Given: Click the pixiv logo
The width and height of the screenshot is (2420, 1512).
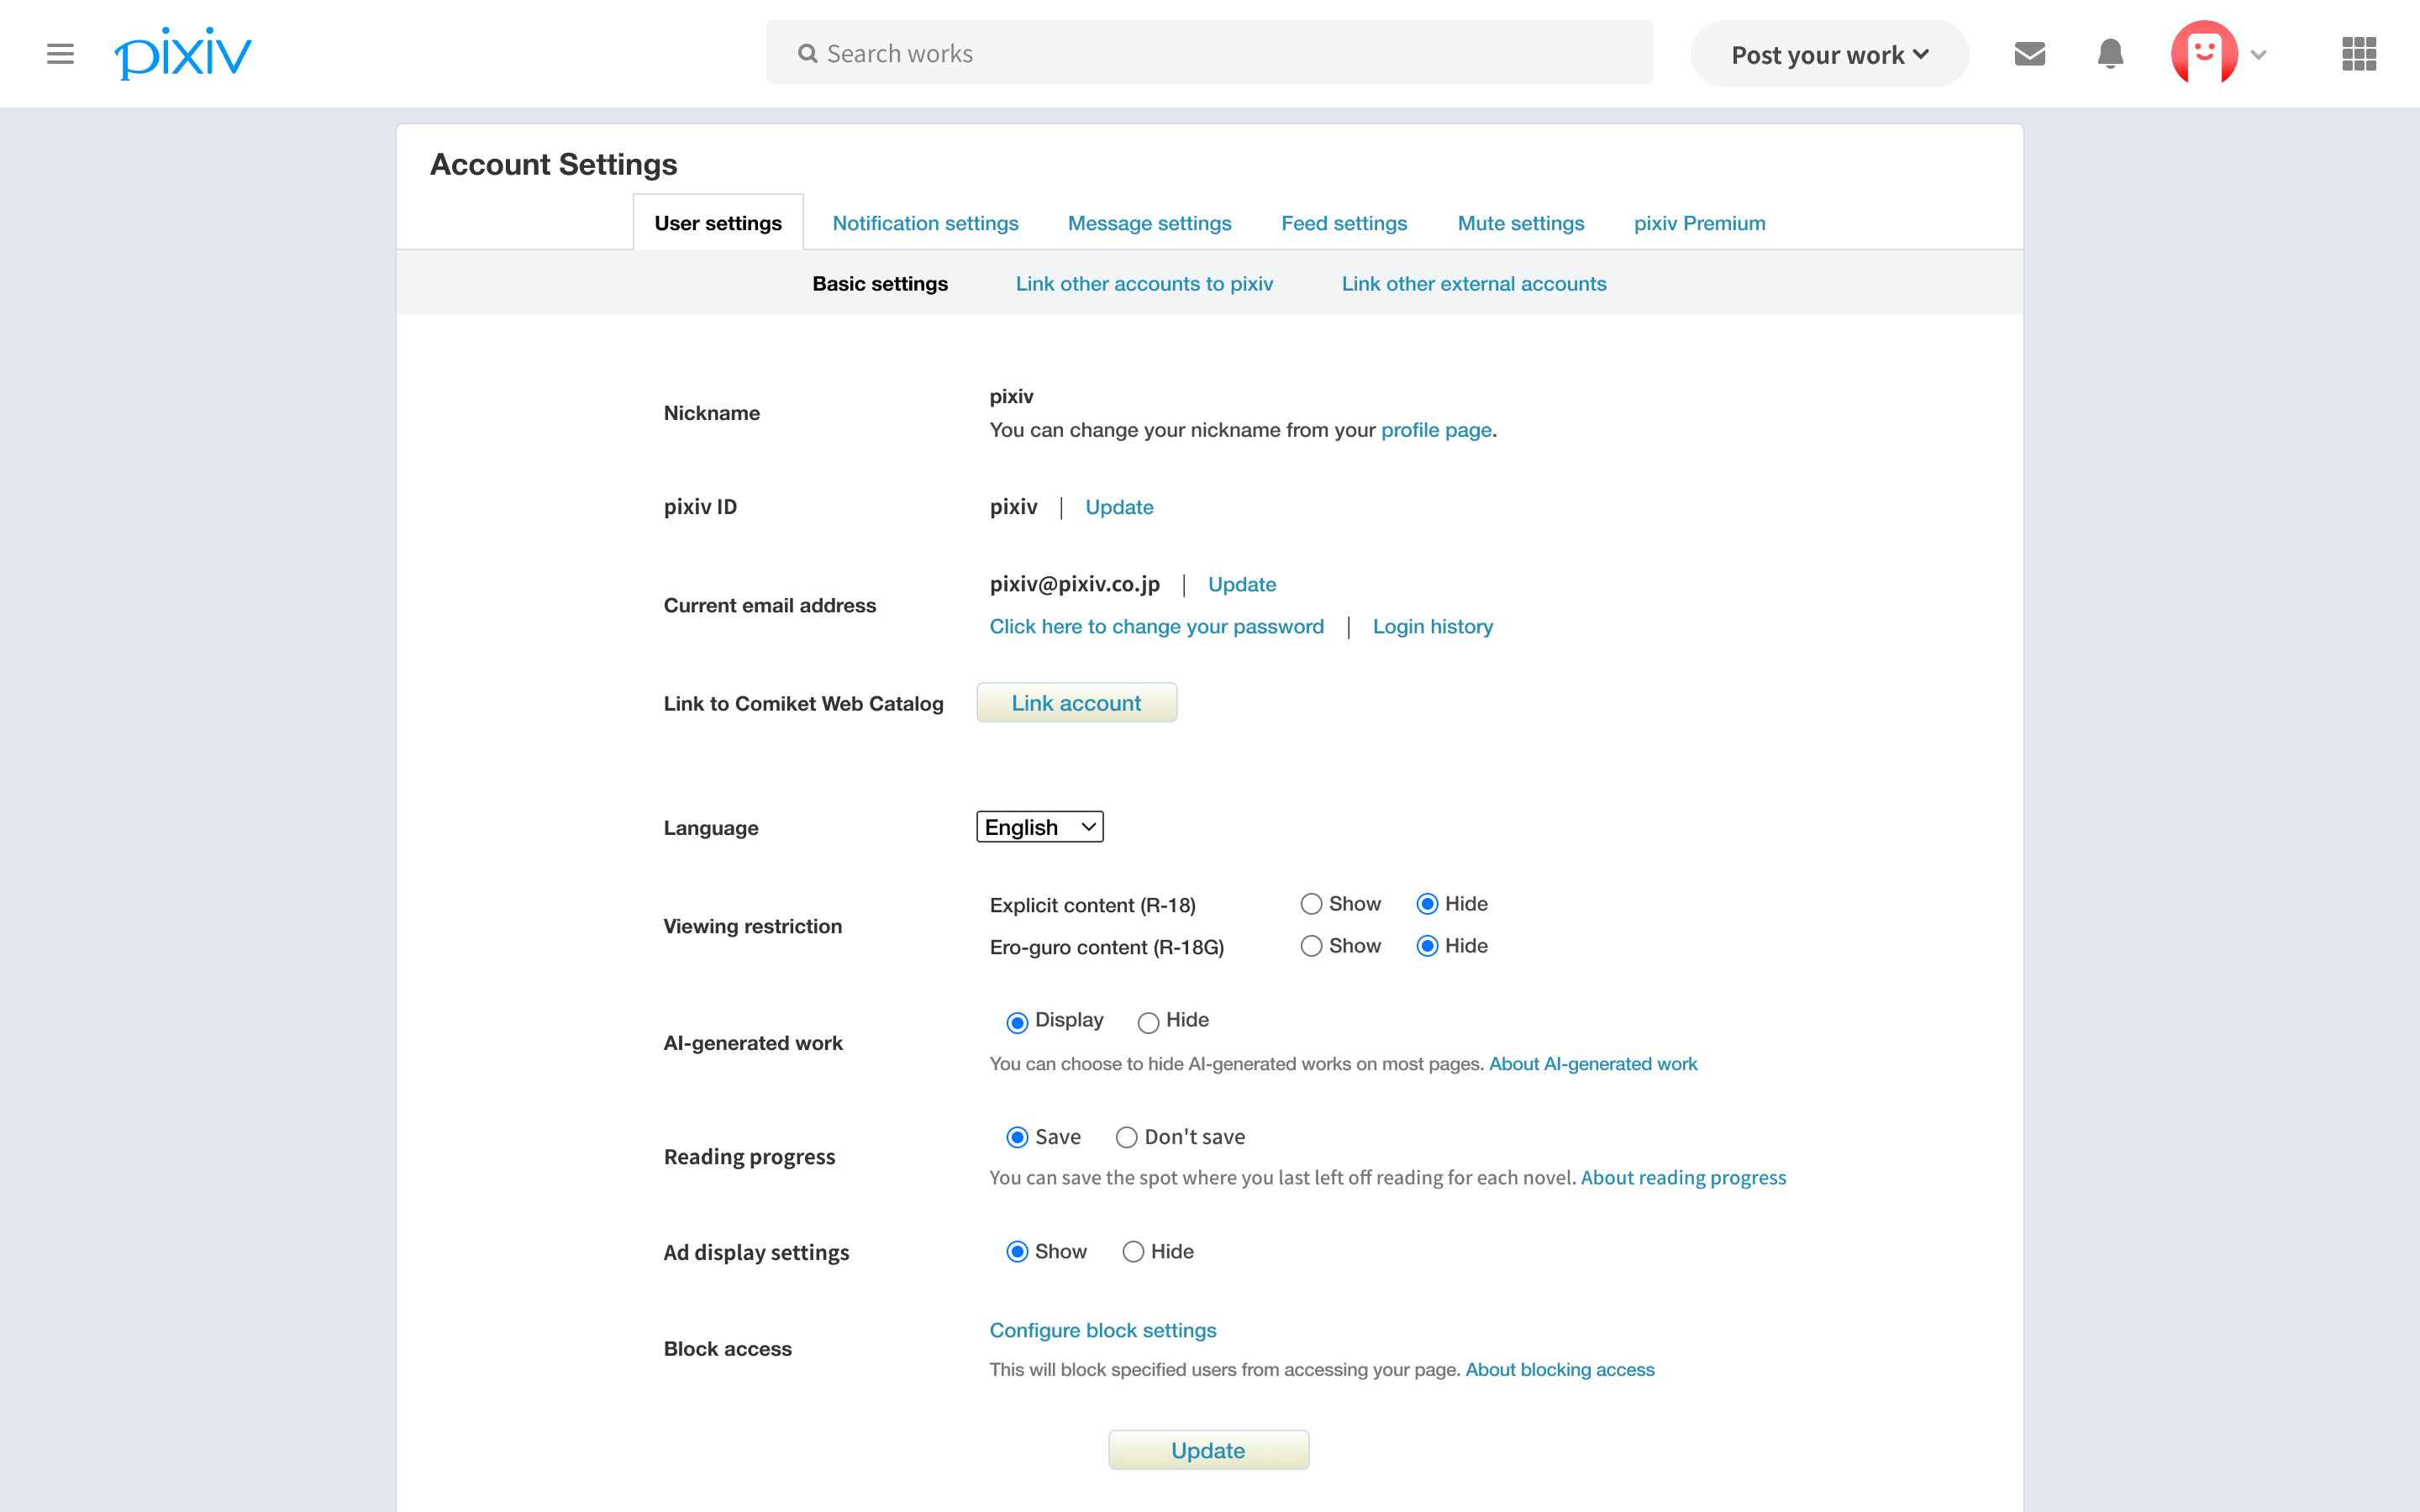Looking at the screenshot, I should coord(182,53).
